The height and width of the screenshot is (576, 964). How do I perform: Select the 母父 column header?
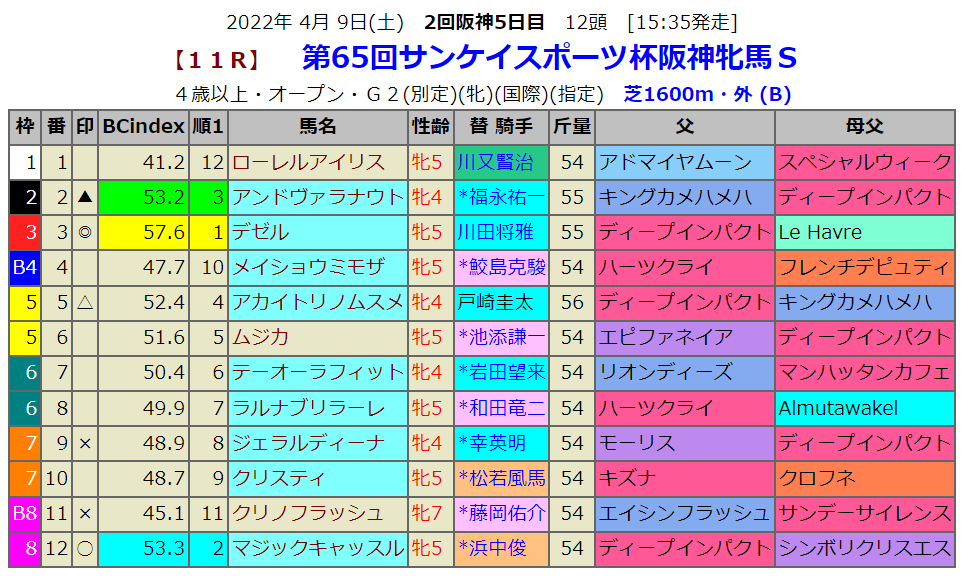(864, 127)
